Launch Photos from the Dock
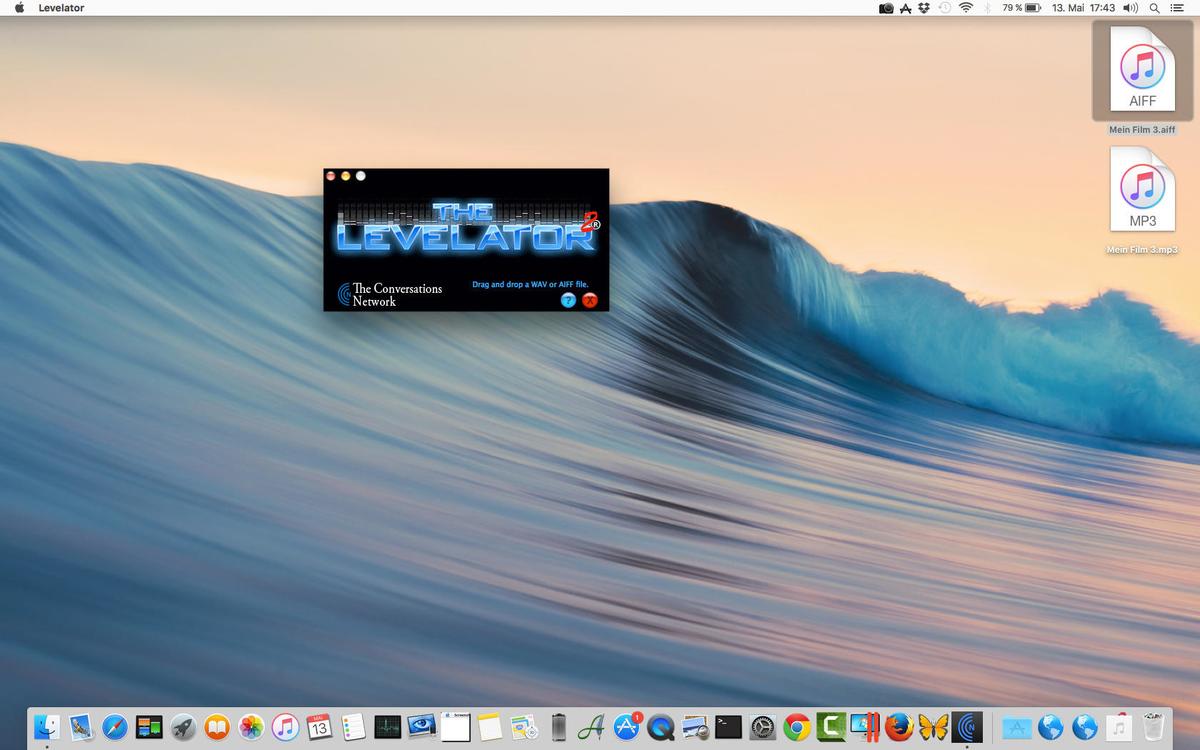The image size is (1200, 750). point(251,727)
